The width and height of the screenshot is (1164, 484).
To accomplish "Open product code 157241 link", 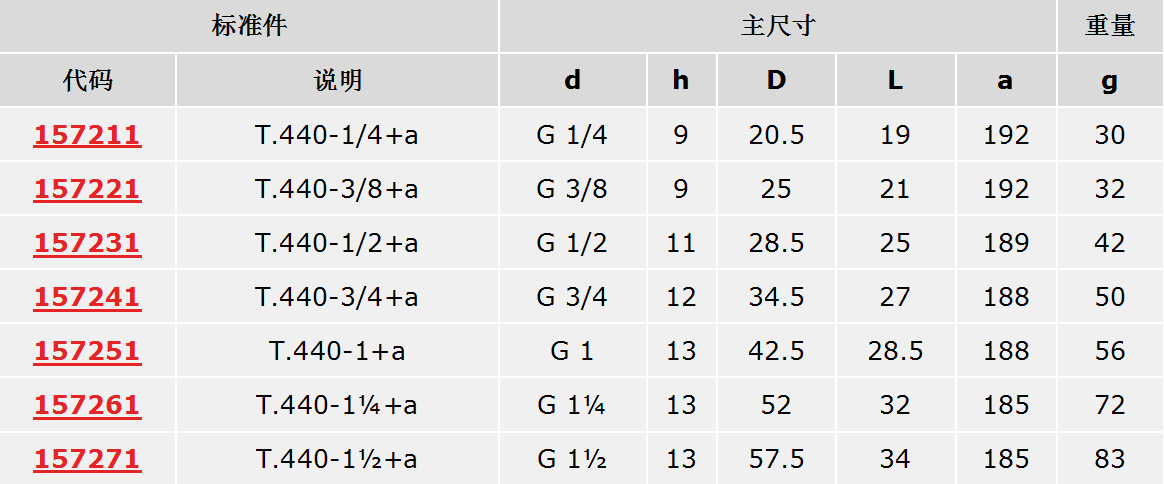I will click(87, 297).
